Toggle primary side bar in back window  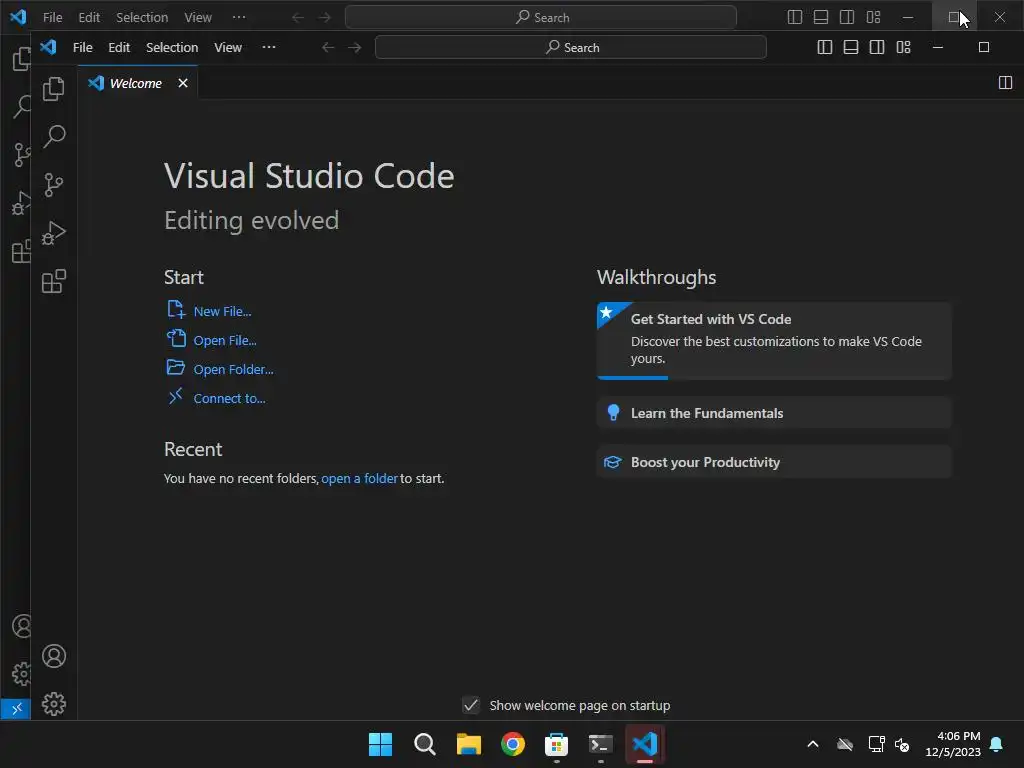[795, 17]
